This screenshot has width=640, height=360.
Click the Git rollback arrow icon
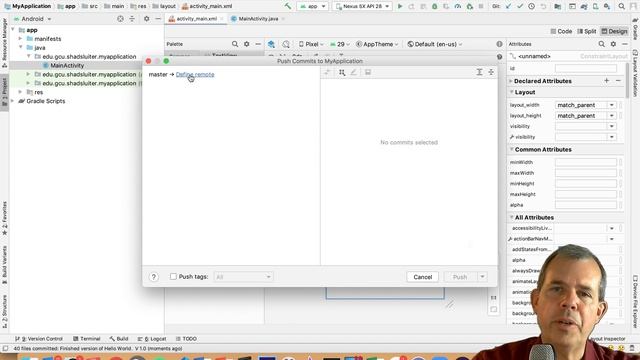pyautogui.click(x=543, y=6)
